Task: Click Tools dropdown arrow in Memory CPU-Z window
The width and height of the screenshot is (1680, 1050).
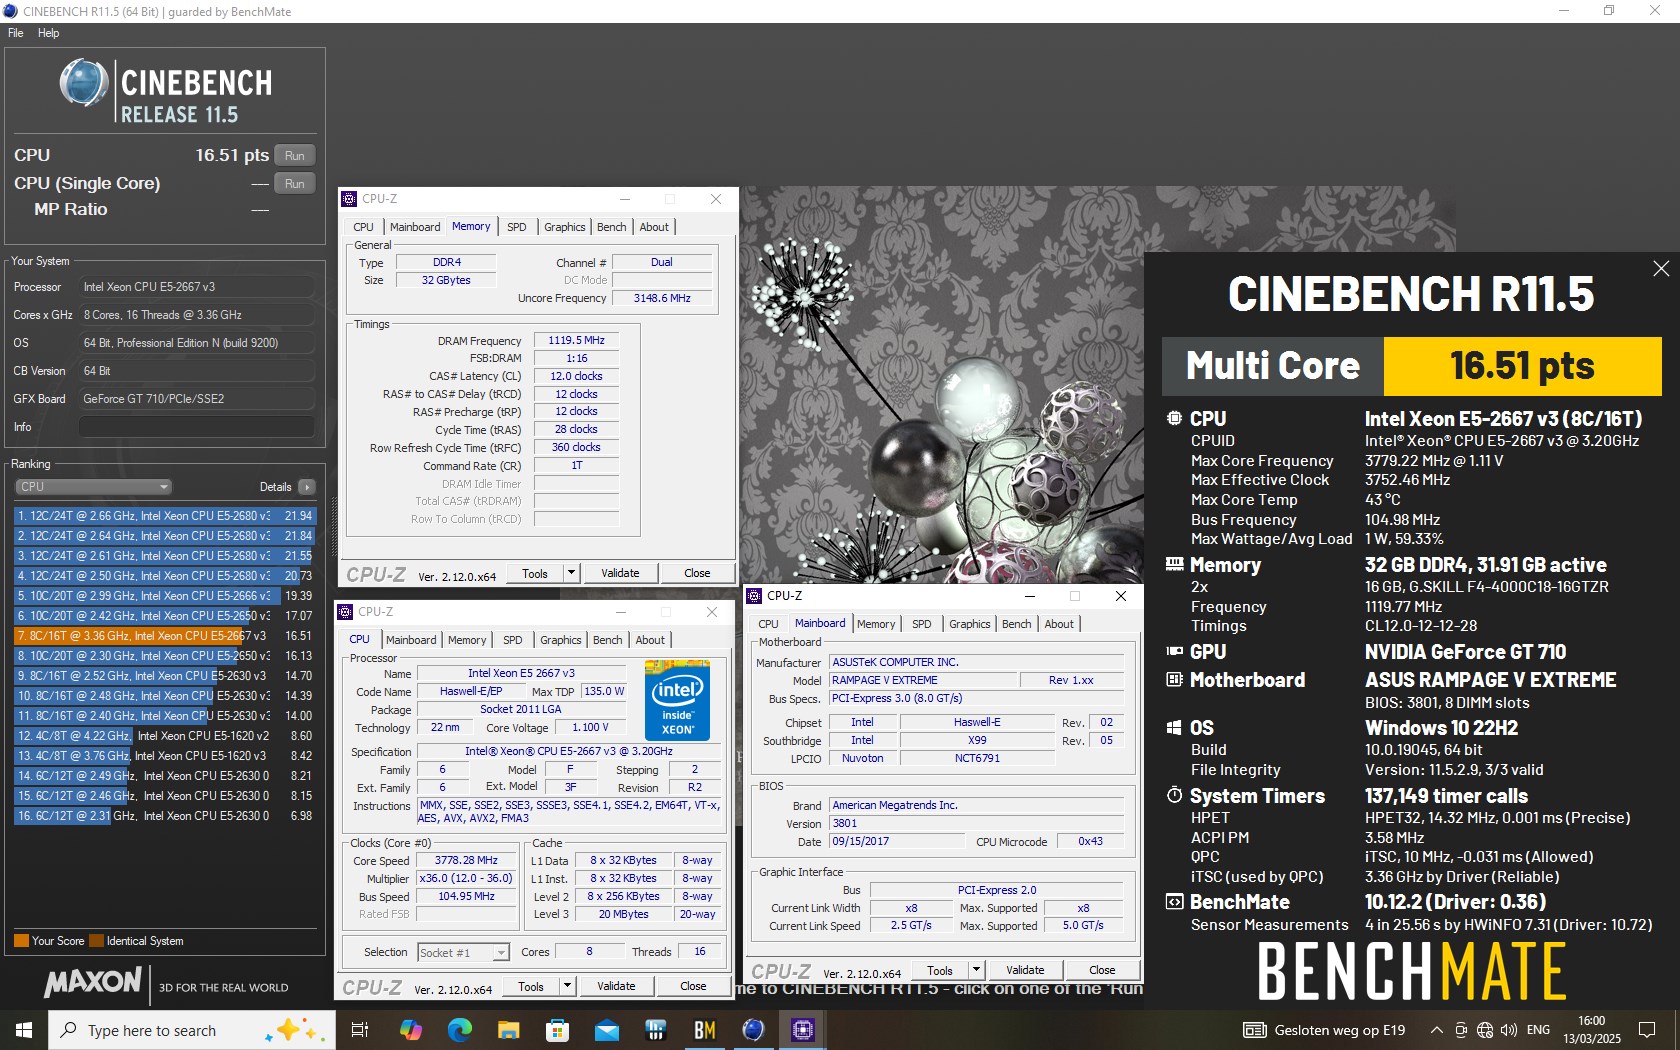Action: pyautogui.click(x=572, y=573)
